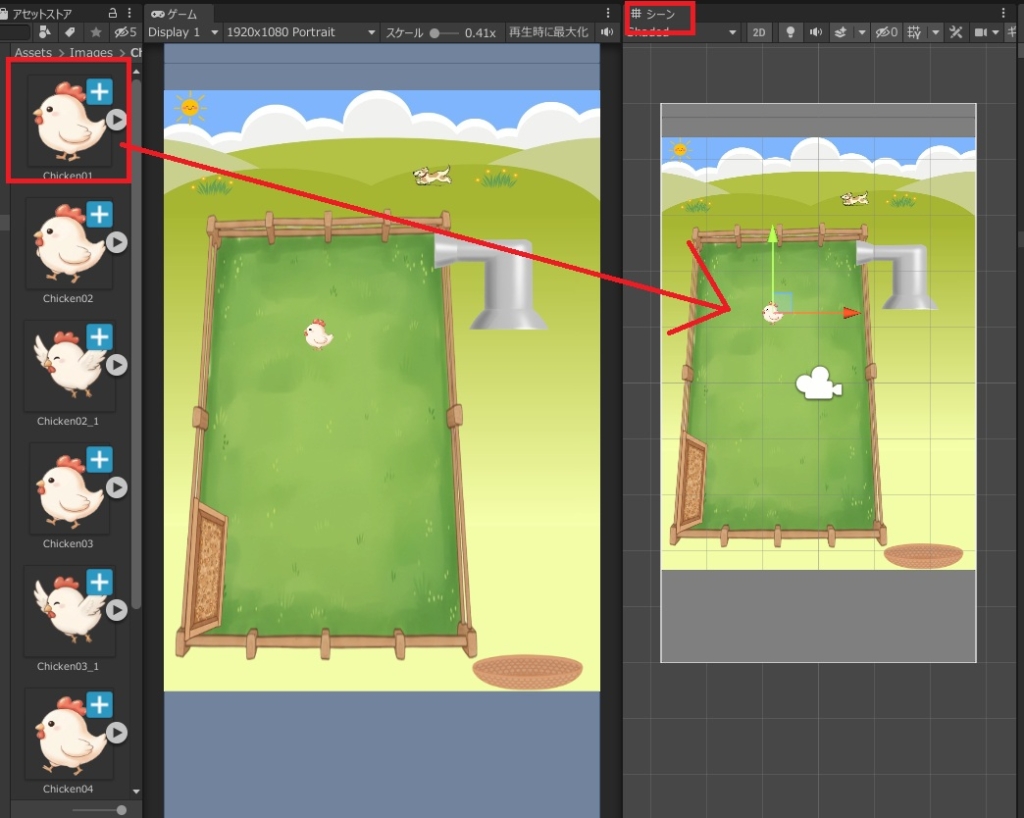The image size is (1024, 818).
Task: Open the Shaded draw mode dropdown
Action: click(x=683, y=32)
